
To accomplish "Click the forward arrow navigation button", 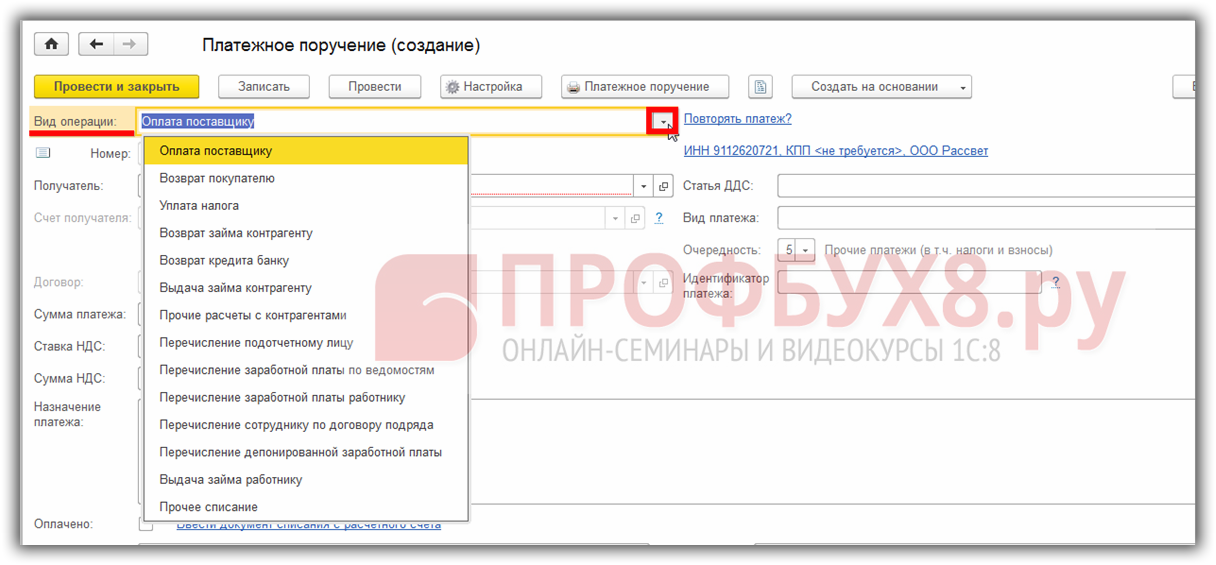I will (130, 44).
